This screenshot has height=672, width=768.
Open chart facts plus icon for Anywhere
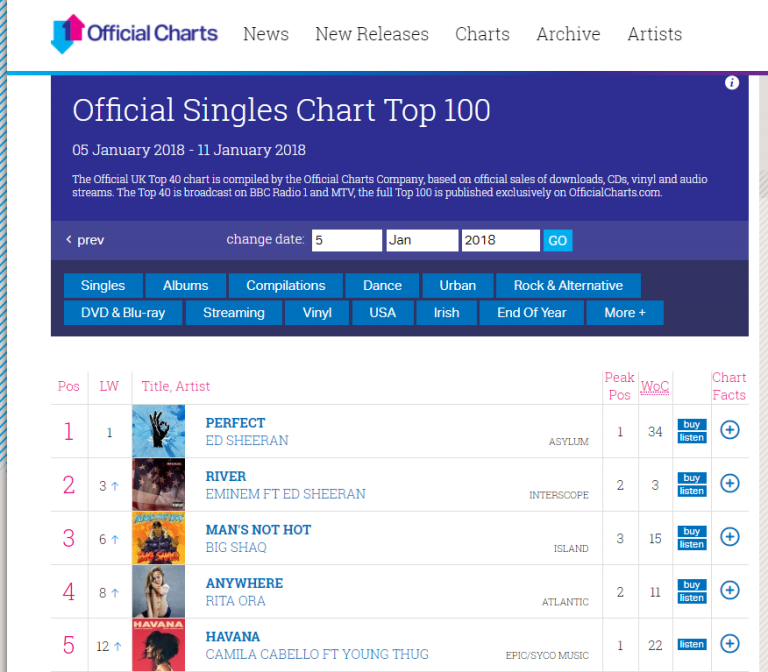point(730,590)
